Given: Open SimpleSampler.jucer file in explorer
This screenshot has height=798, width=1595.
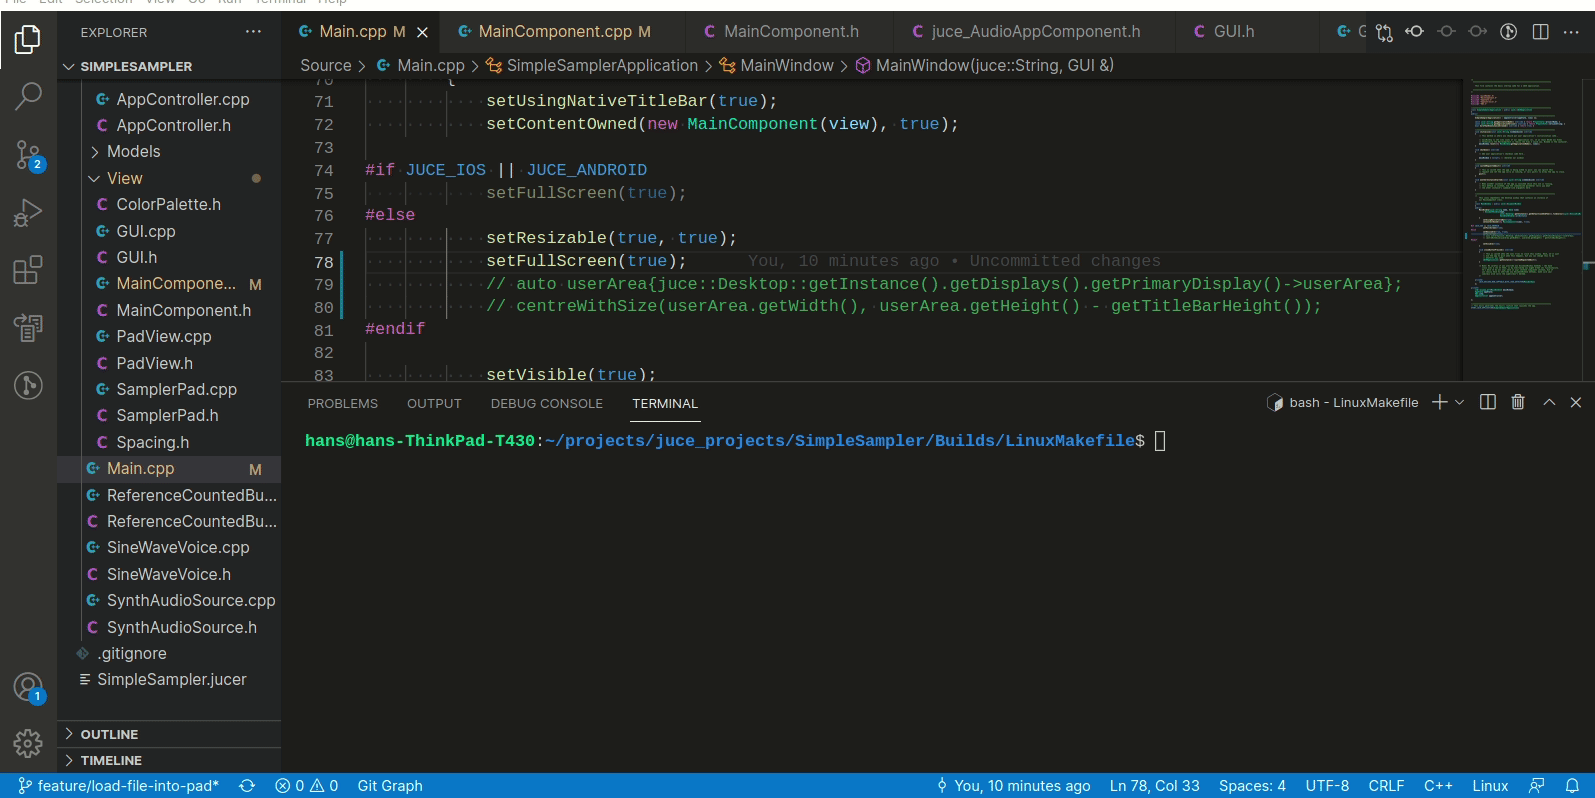Looking at the screenshot, I should 171,680.
